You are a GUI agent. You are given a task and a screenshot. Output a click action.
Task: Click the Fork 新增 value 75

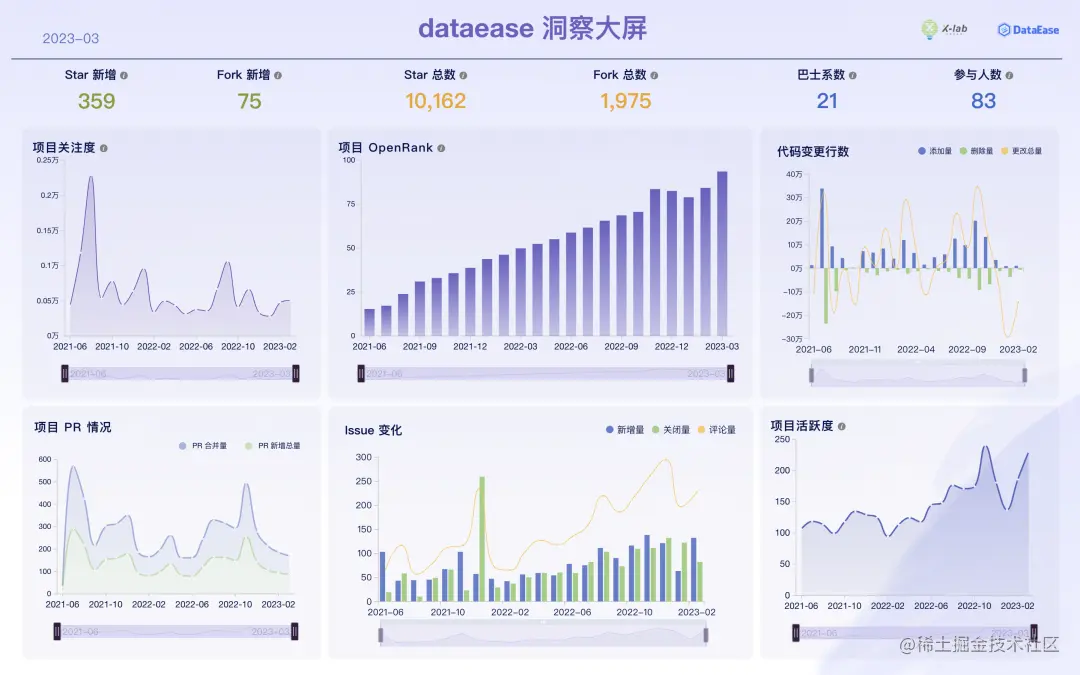pos(249,101)
